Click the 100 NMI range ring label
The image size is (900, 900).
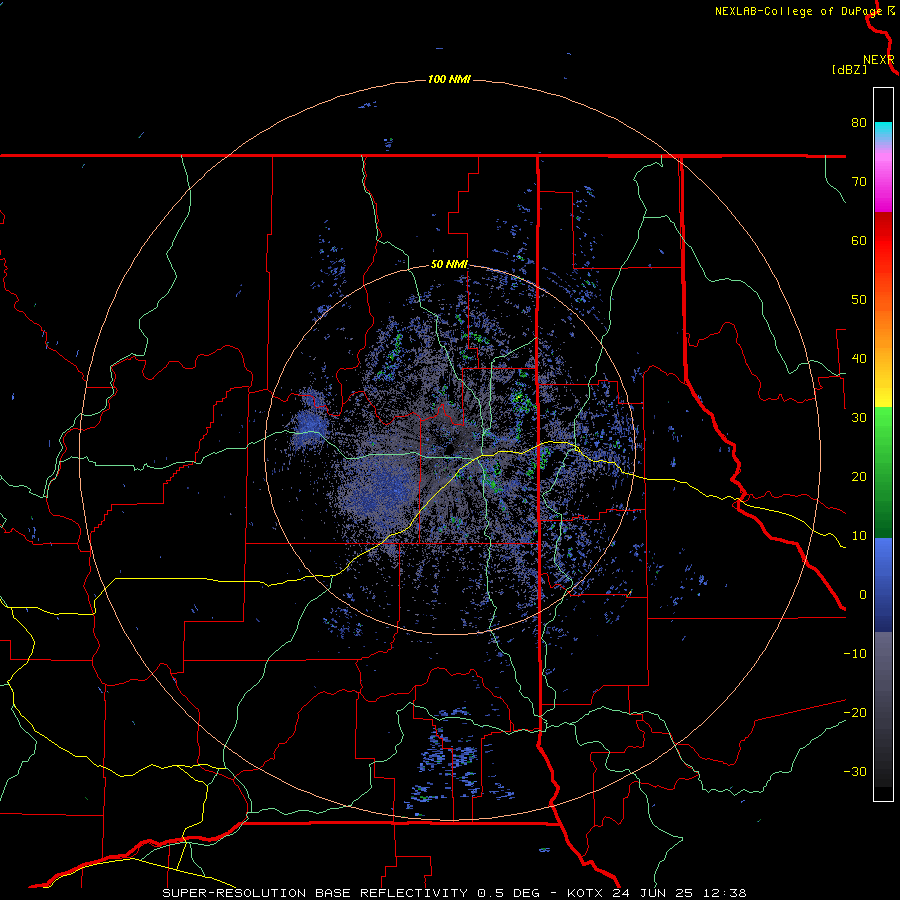449,79
